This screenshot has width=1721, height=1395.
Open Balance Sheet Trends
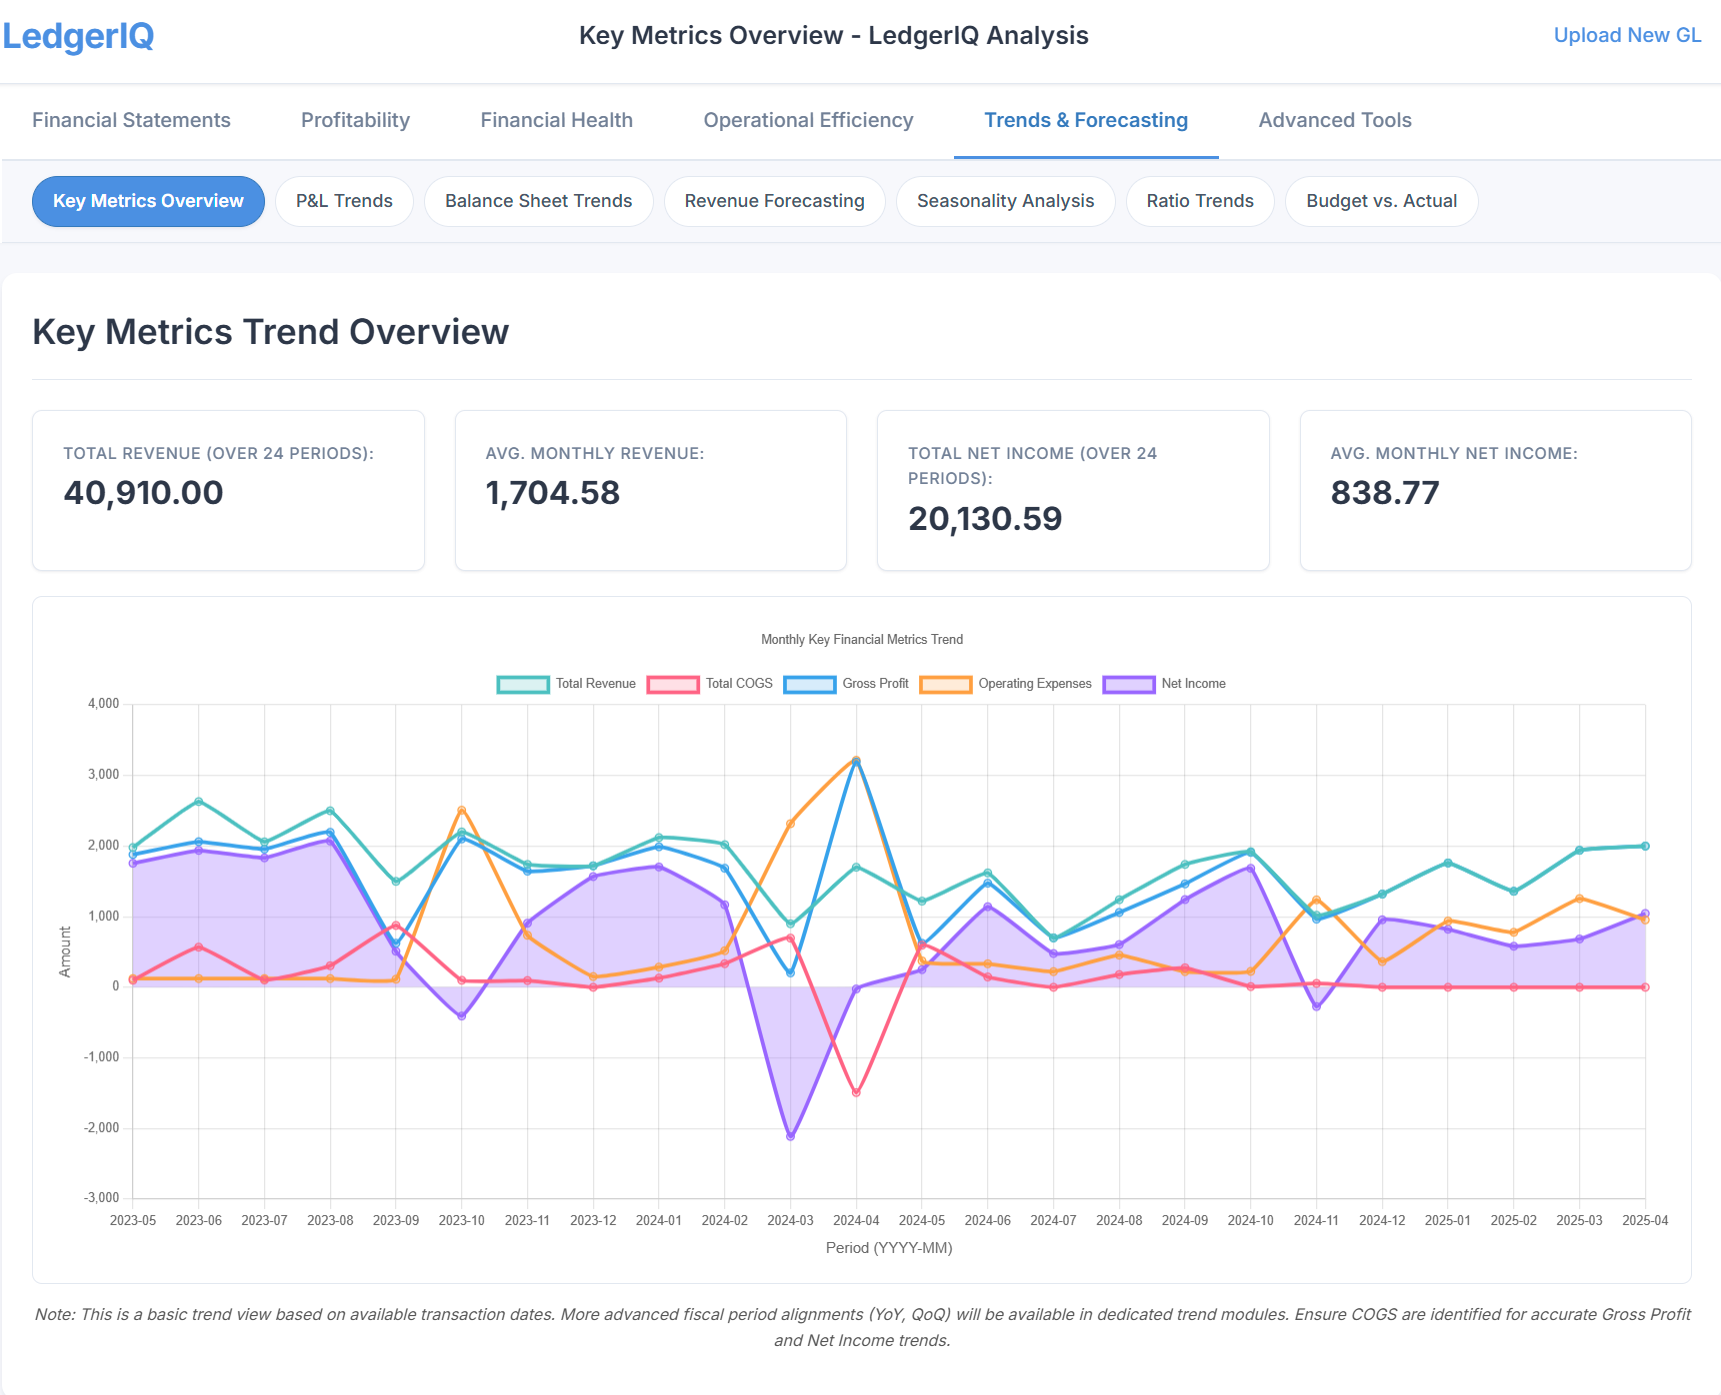538,201
